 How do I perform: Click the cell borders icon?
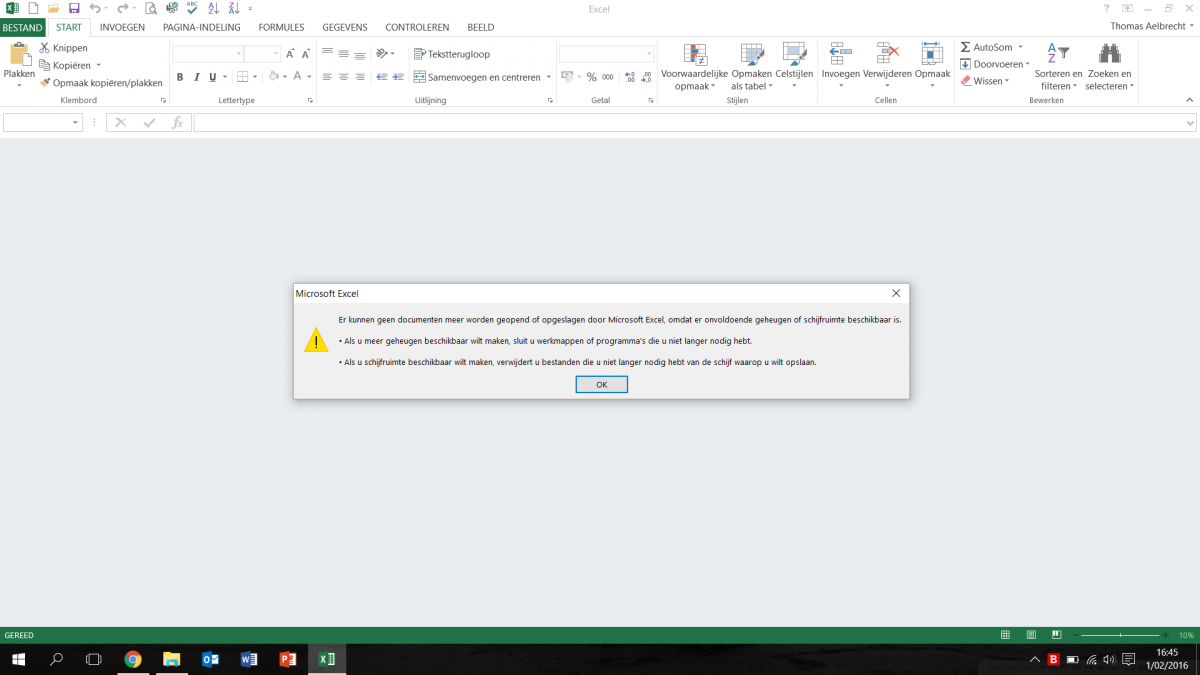242,77
